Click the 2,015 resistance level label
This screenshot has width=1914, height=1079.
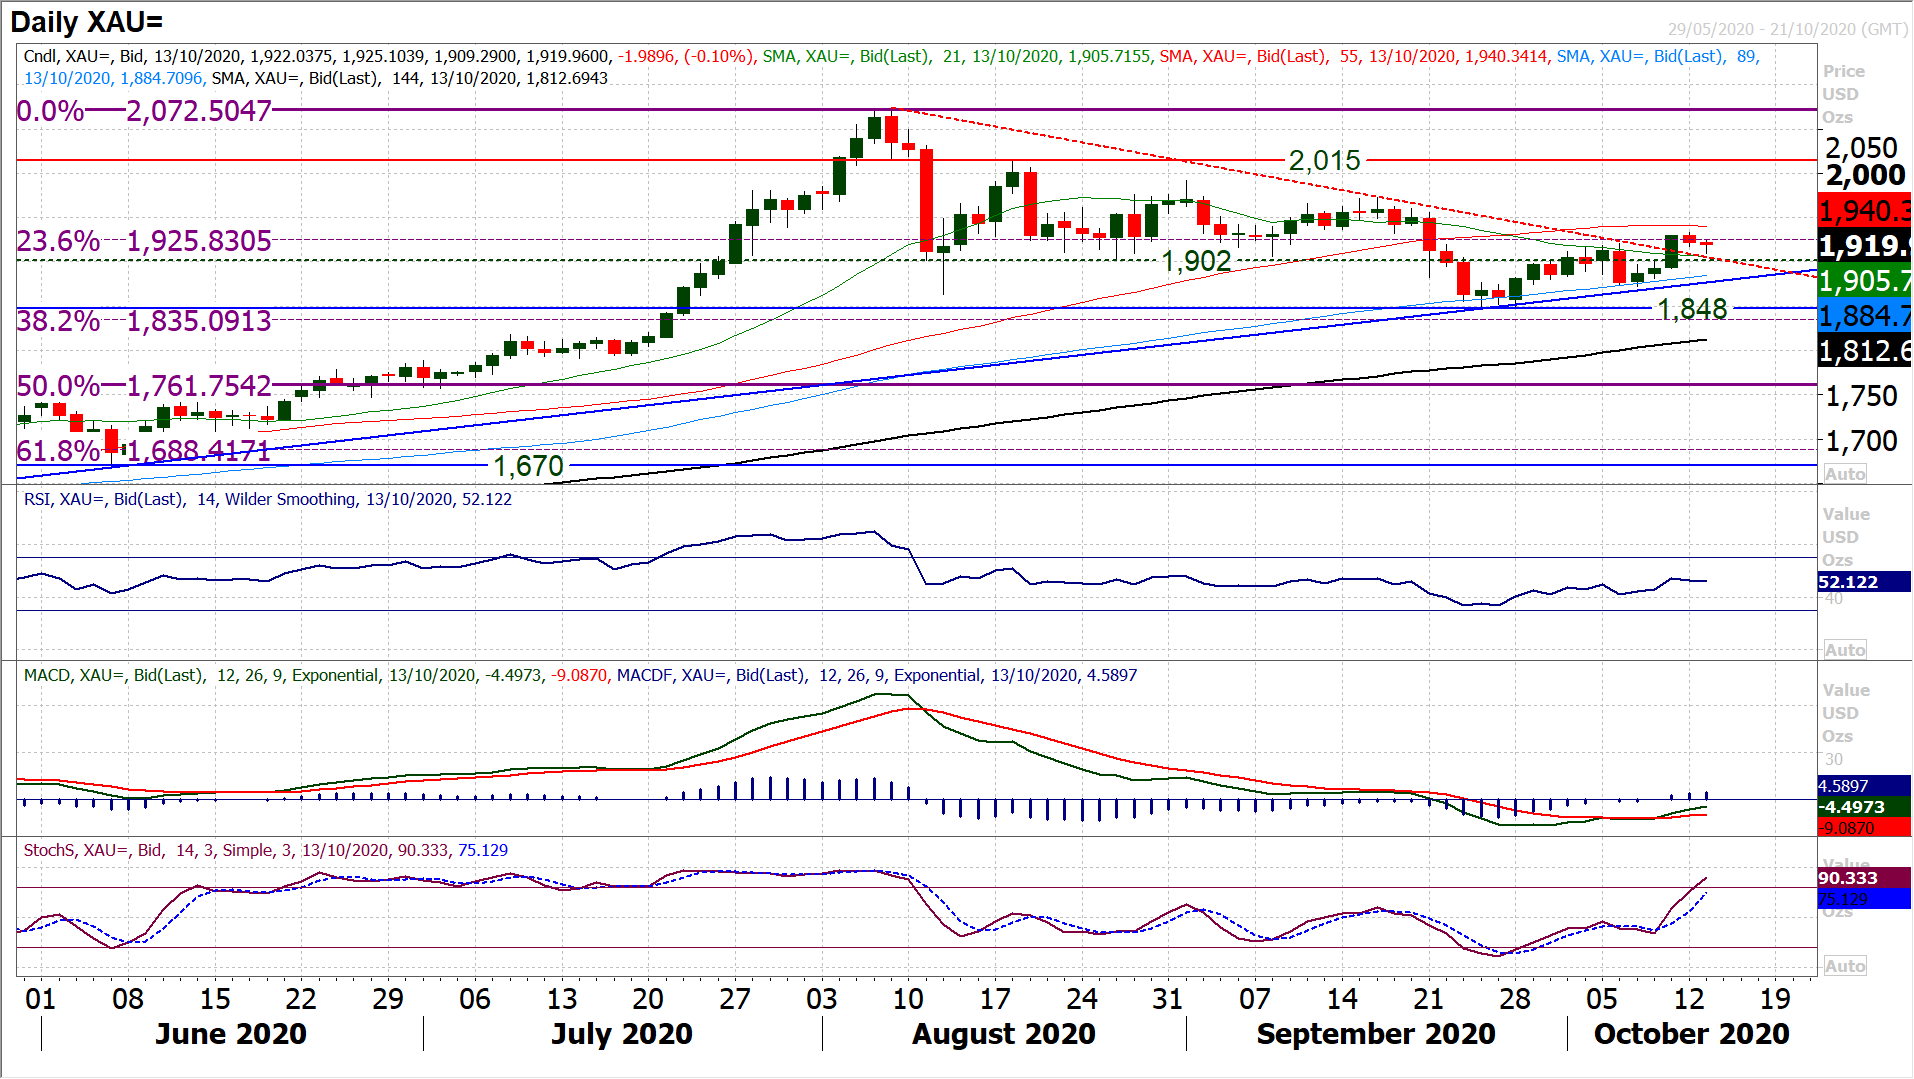point(1324,160)
